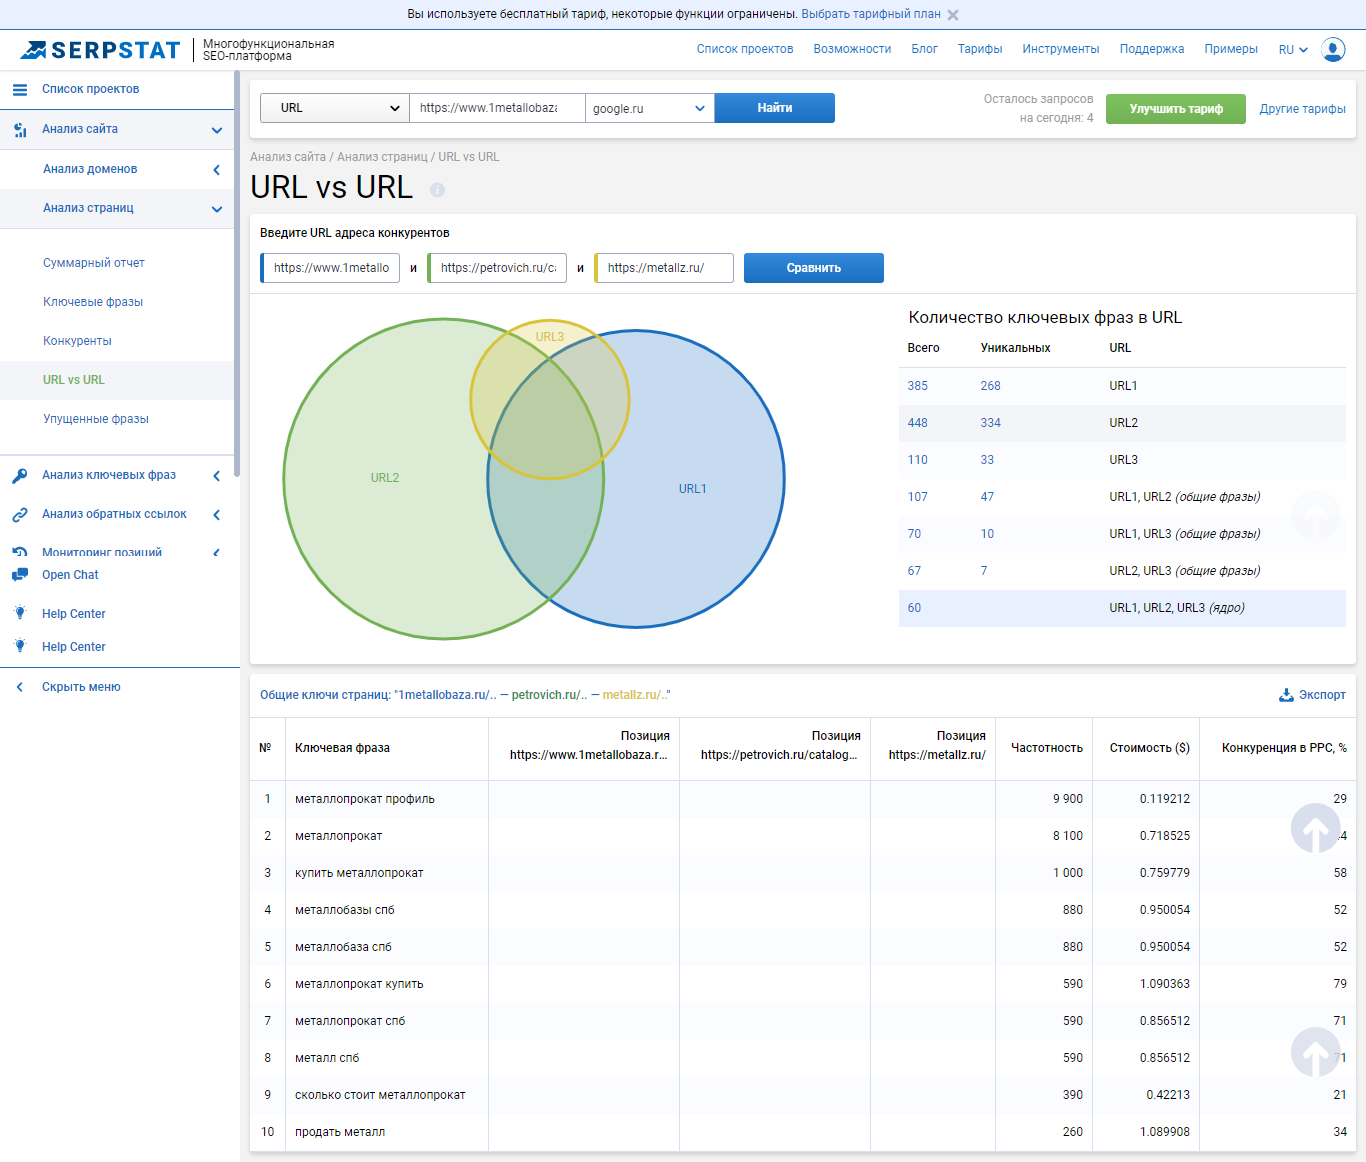This screenshot has width=1366, height=1162.
Task: Click the Конкуренция в PPC, % column header
Action: (x=1284, y=748)
